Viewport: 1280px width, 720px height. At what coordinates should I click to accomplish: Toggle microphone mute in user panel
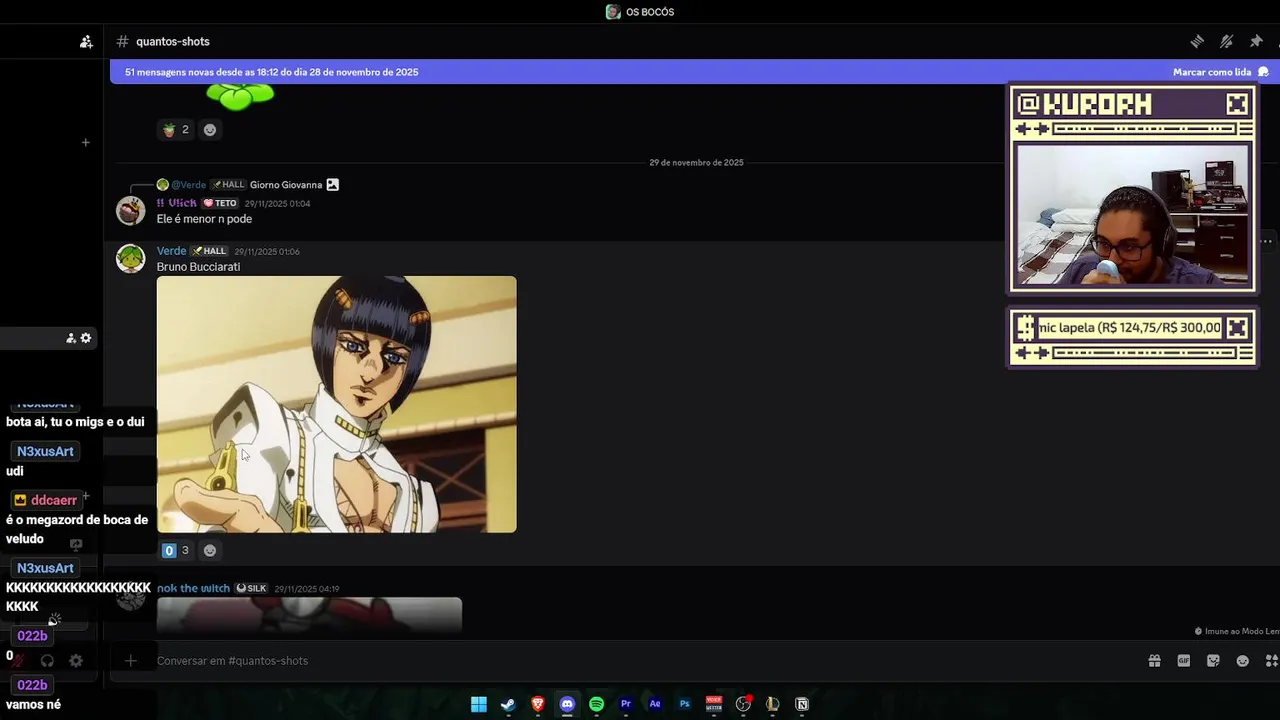[x=17, y=661]
